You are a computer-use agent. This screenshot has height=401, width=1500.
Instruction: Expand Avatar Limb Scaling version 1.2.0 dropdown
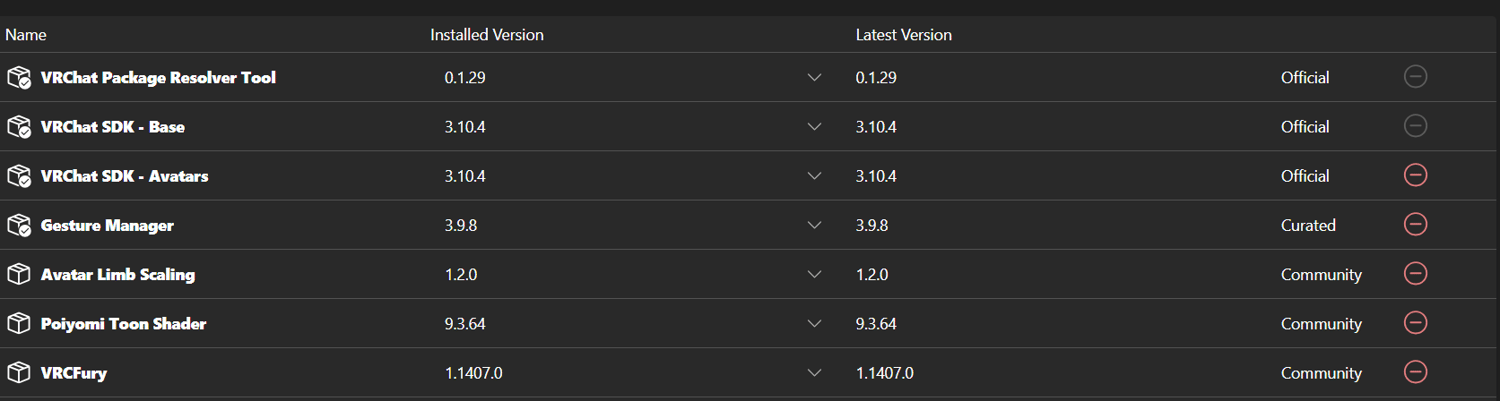(x=814, y=274)
